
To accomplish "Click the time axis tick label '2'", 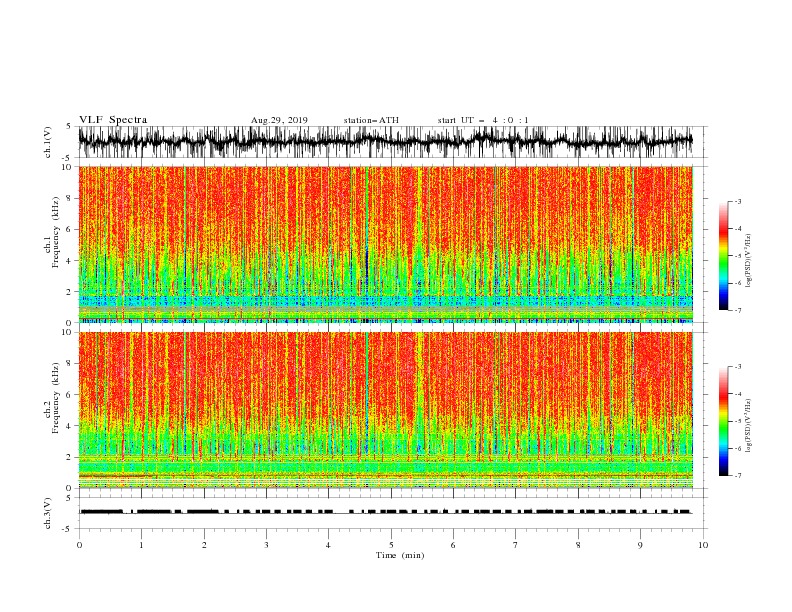I will tap(204, 545).
